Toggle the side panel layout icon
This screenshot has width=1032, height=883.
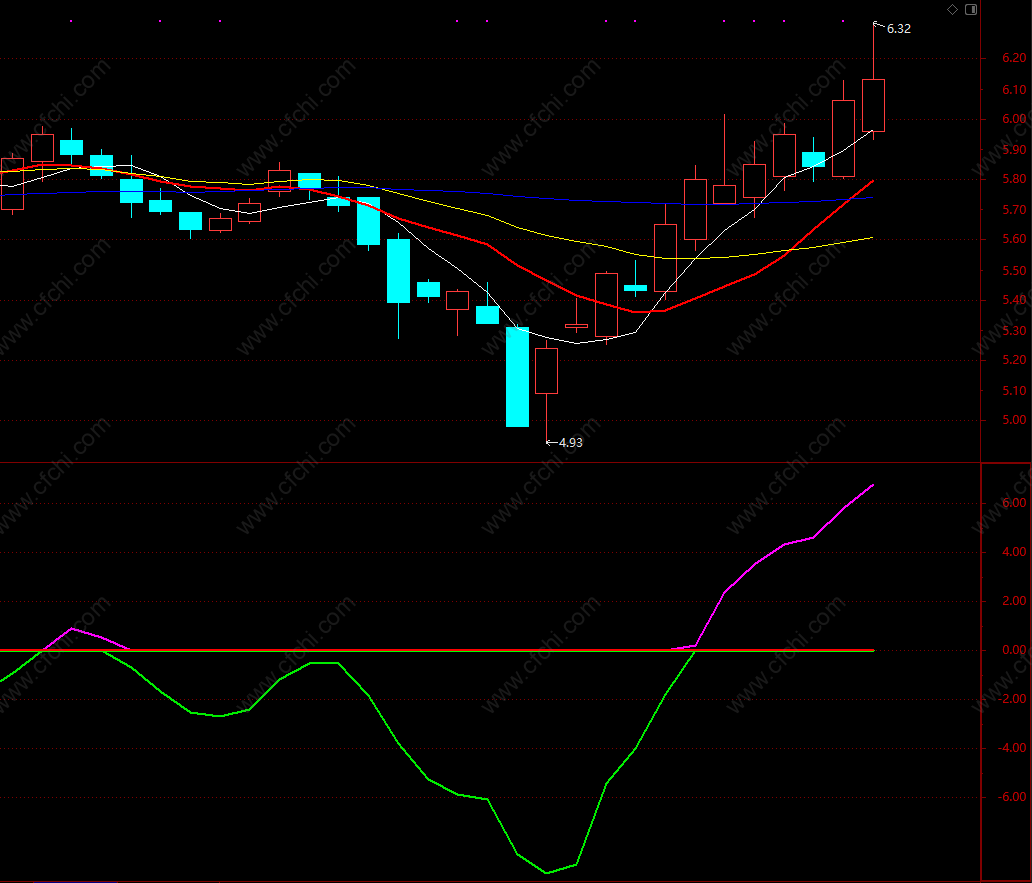[971, 9]
